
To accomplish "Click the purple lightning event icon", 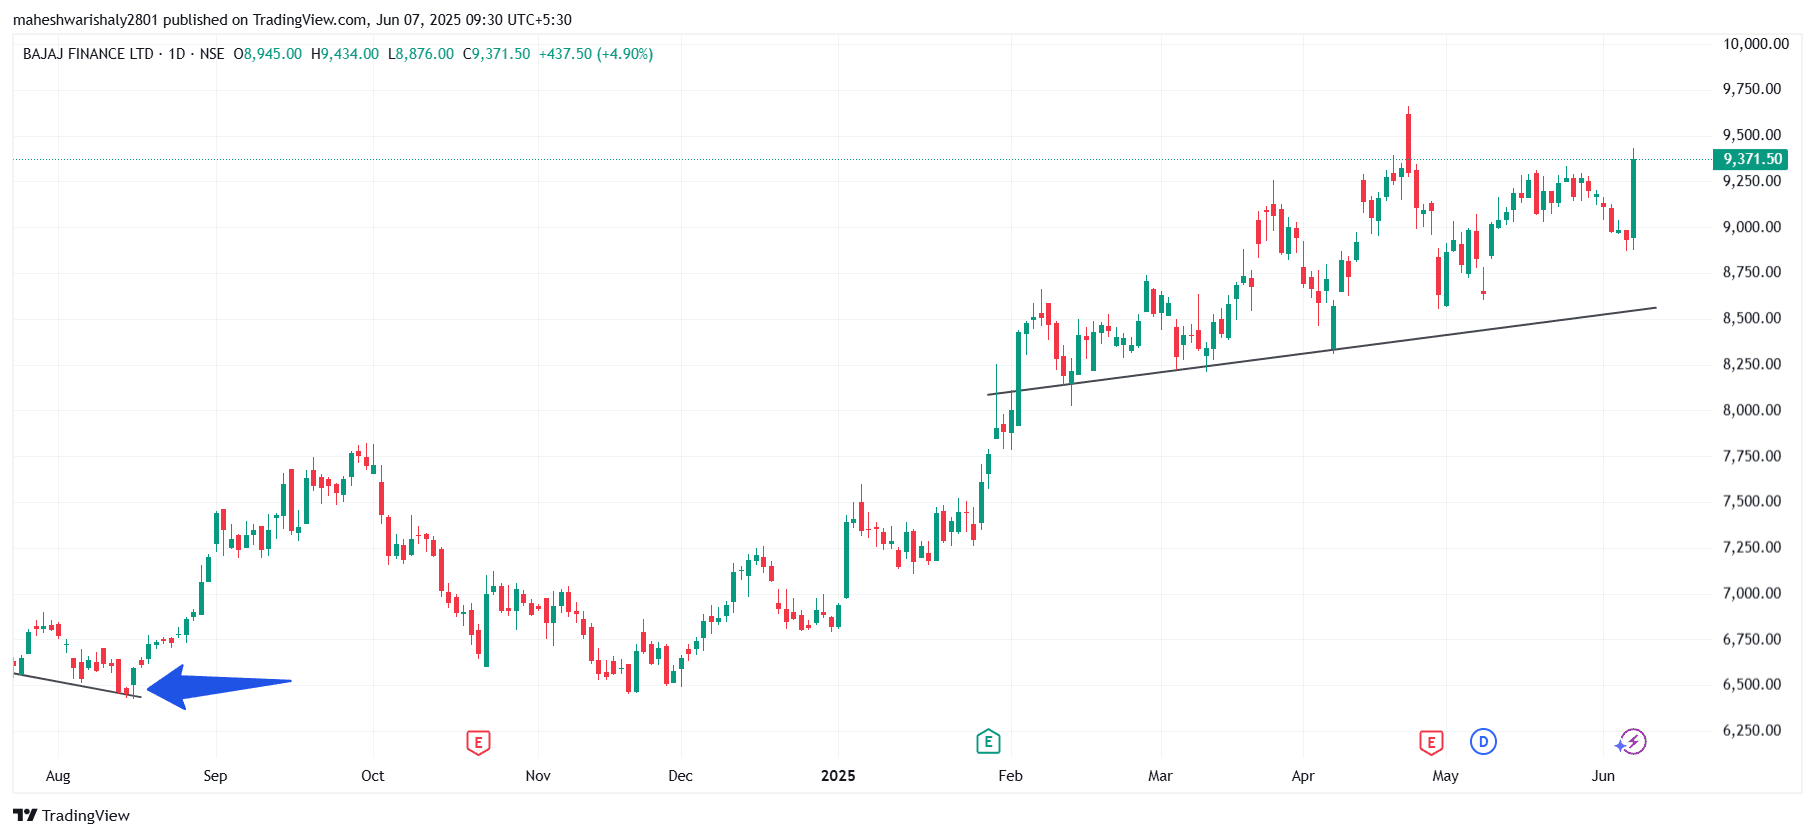I will (1632, 742).
